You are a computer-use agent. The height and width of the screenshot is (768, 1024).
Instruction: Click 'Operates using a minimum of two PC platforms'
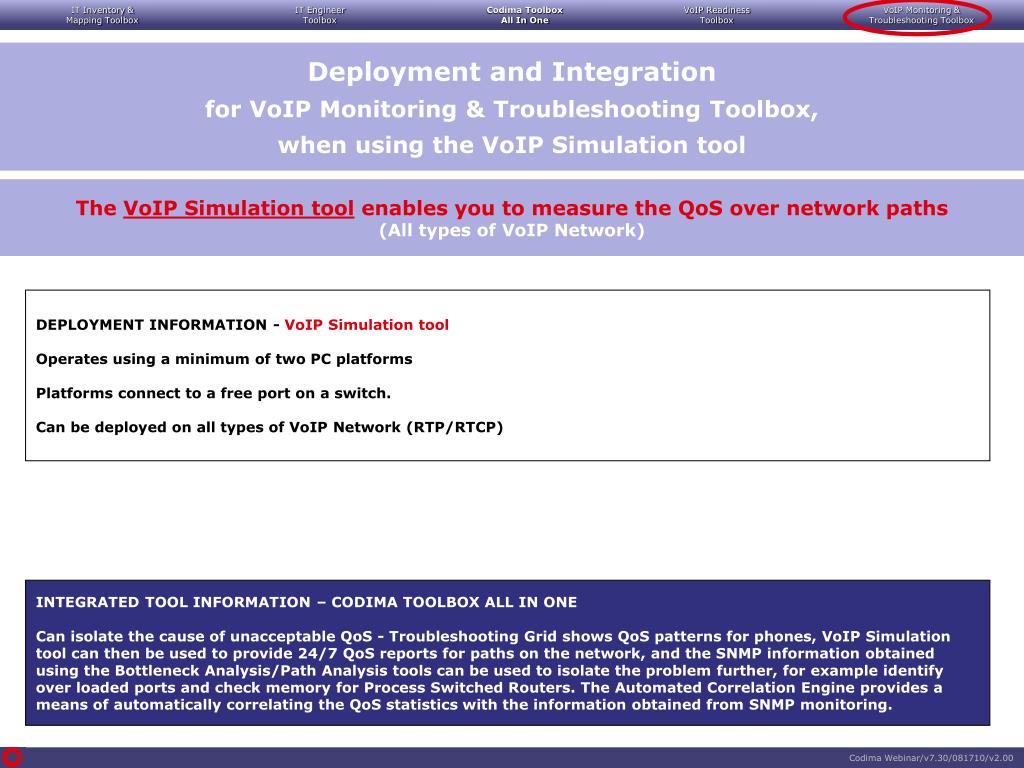(224, 359)
